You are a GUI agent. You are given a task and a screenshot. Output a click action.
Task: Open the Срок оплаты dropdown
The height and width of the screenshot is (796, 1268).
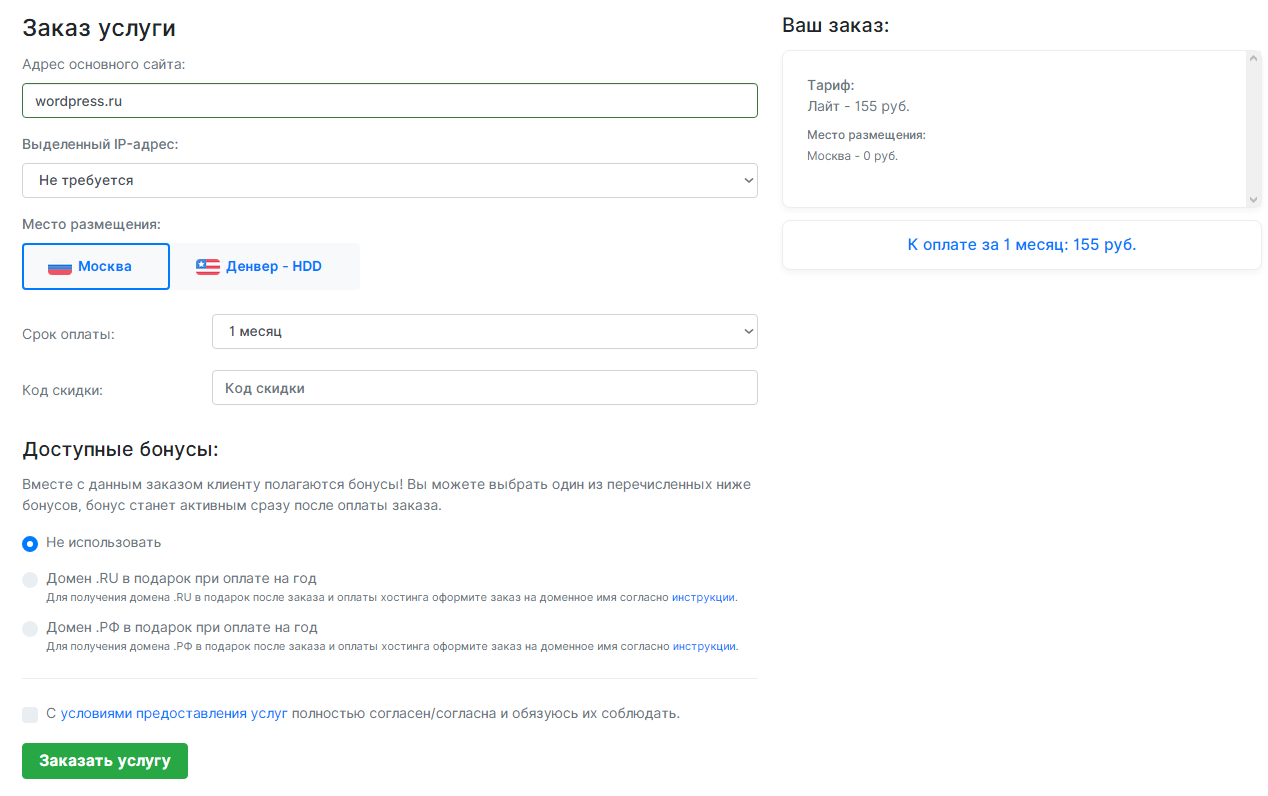pos(485,332)
